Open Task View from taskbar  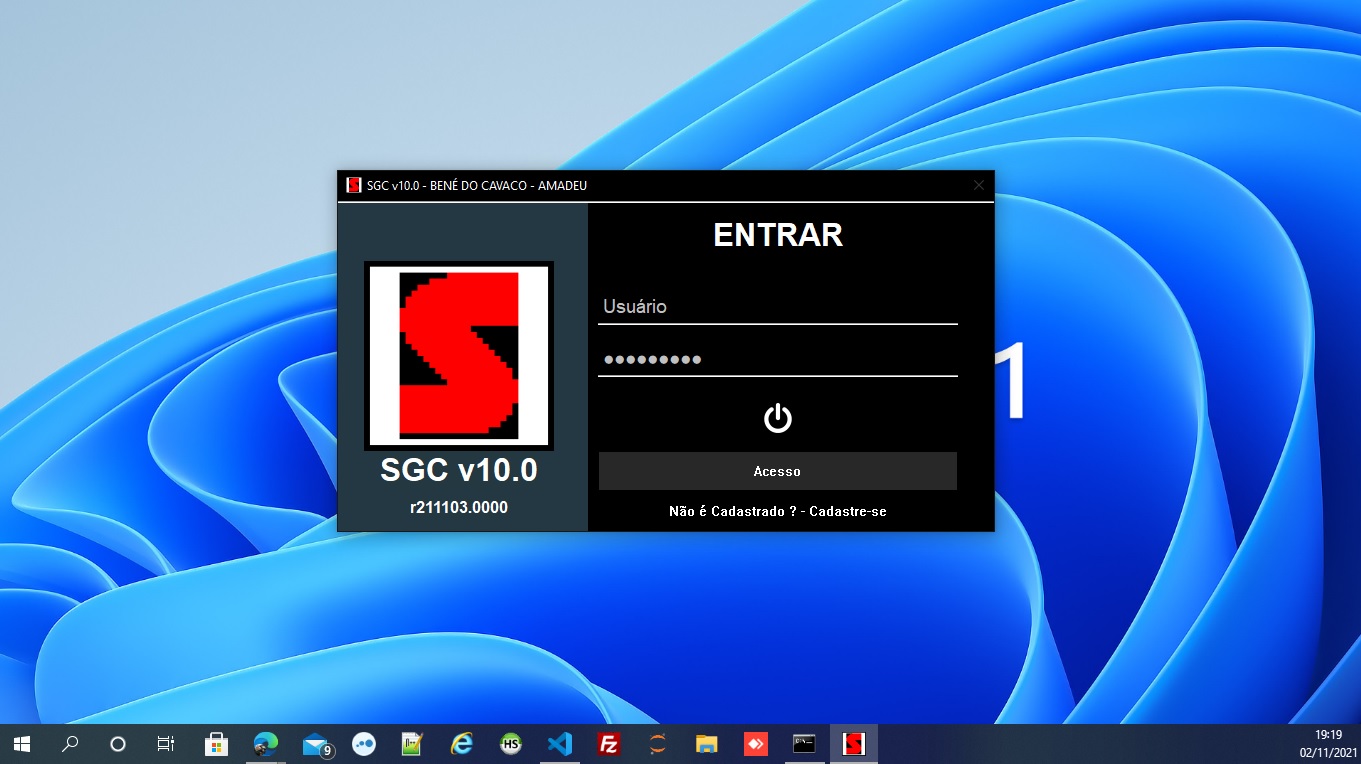pos(166,744)
